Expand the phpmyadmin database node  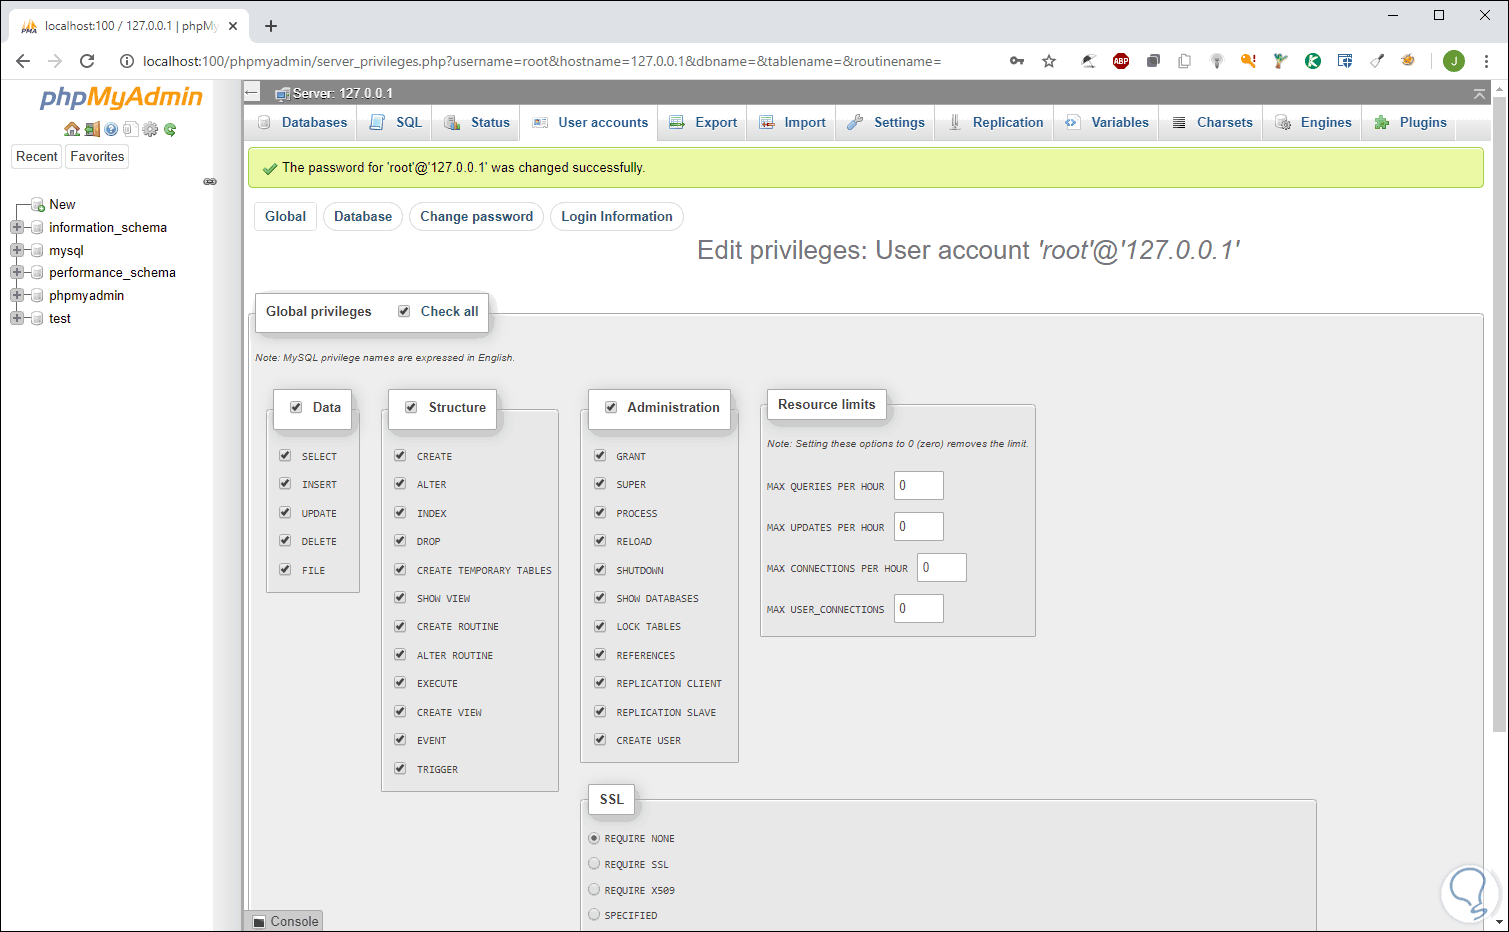point(17,295)
